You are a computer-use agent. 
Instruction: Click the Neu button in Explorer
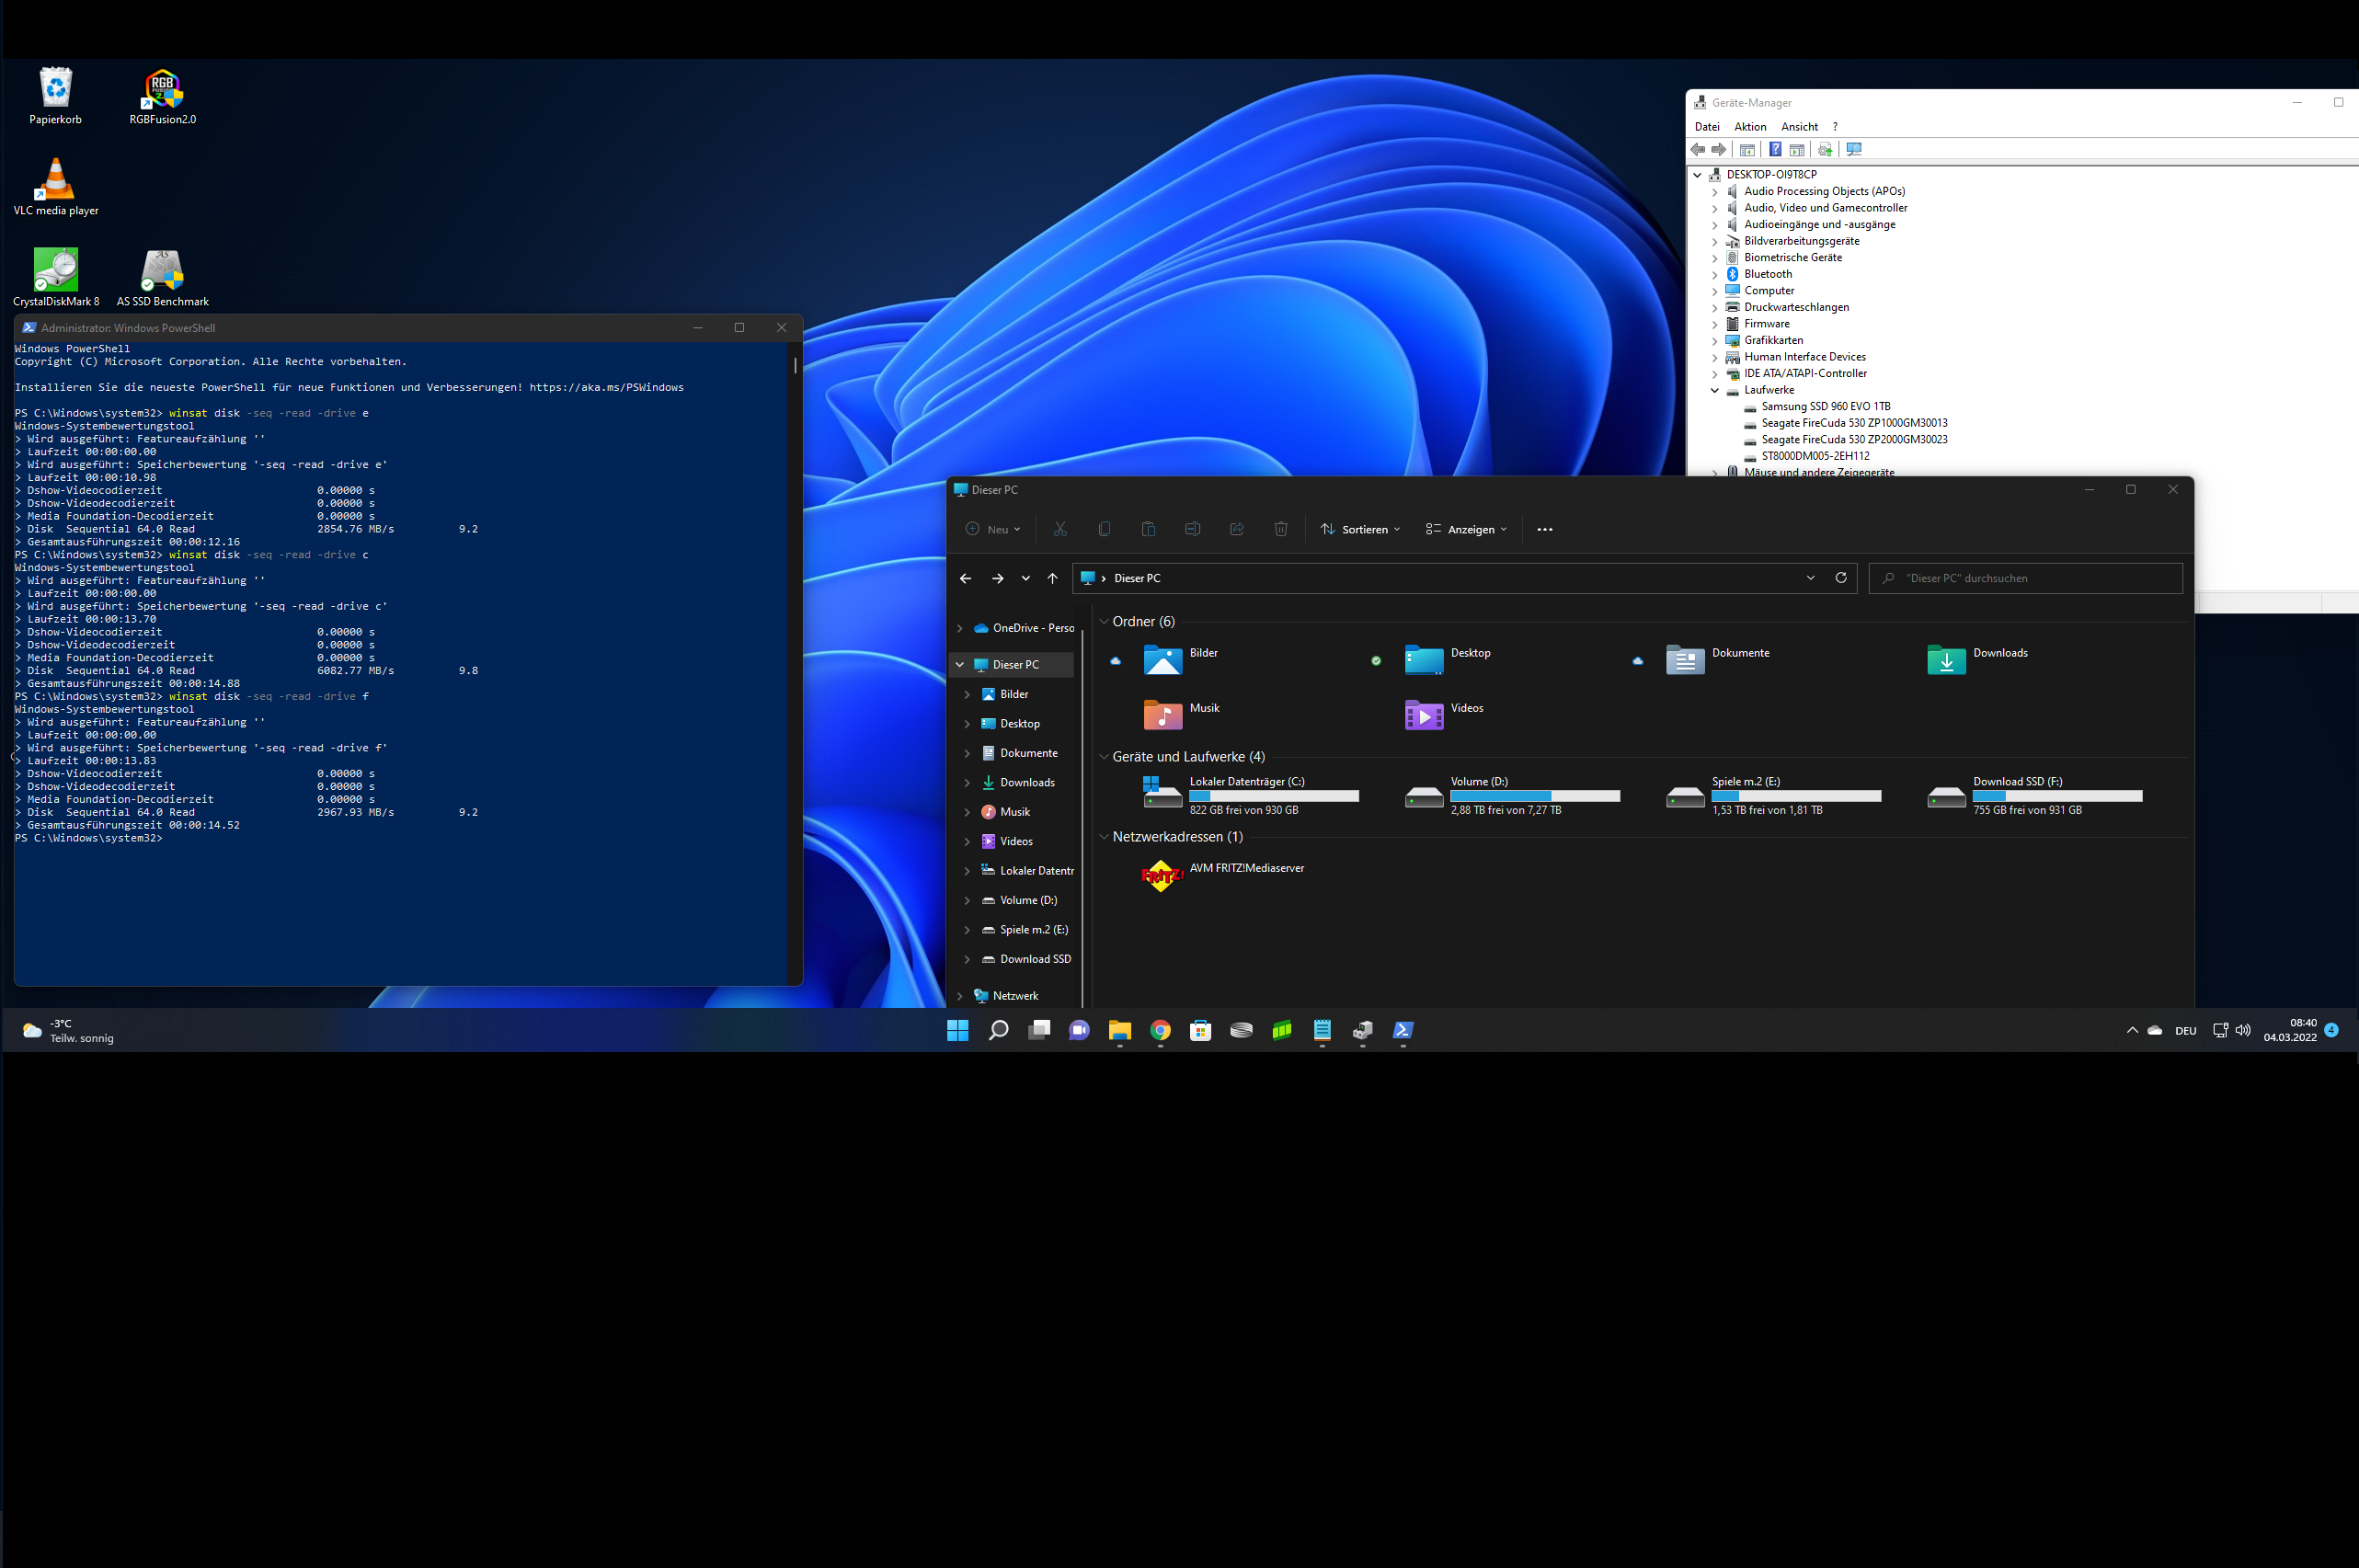pyautogui.click(x=993, y=529)
